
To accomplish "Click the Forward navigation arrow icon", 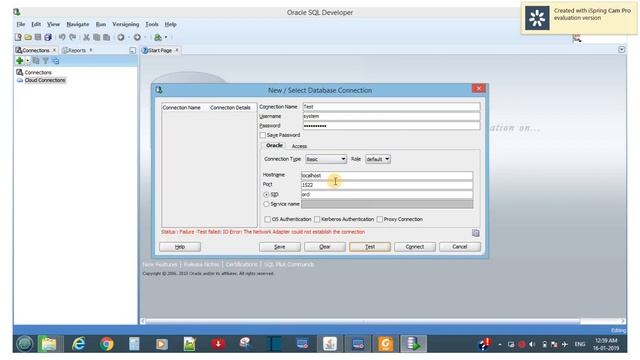I will coord(137,37).
